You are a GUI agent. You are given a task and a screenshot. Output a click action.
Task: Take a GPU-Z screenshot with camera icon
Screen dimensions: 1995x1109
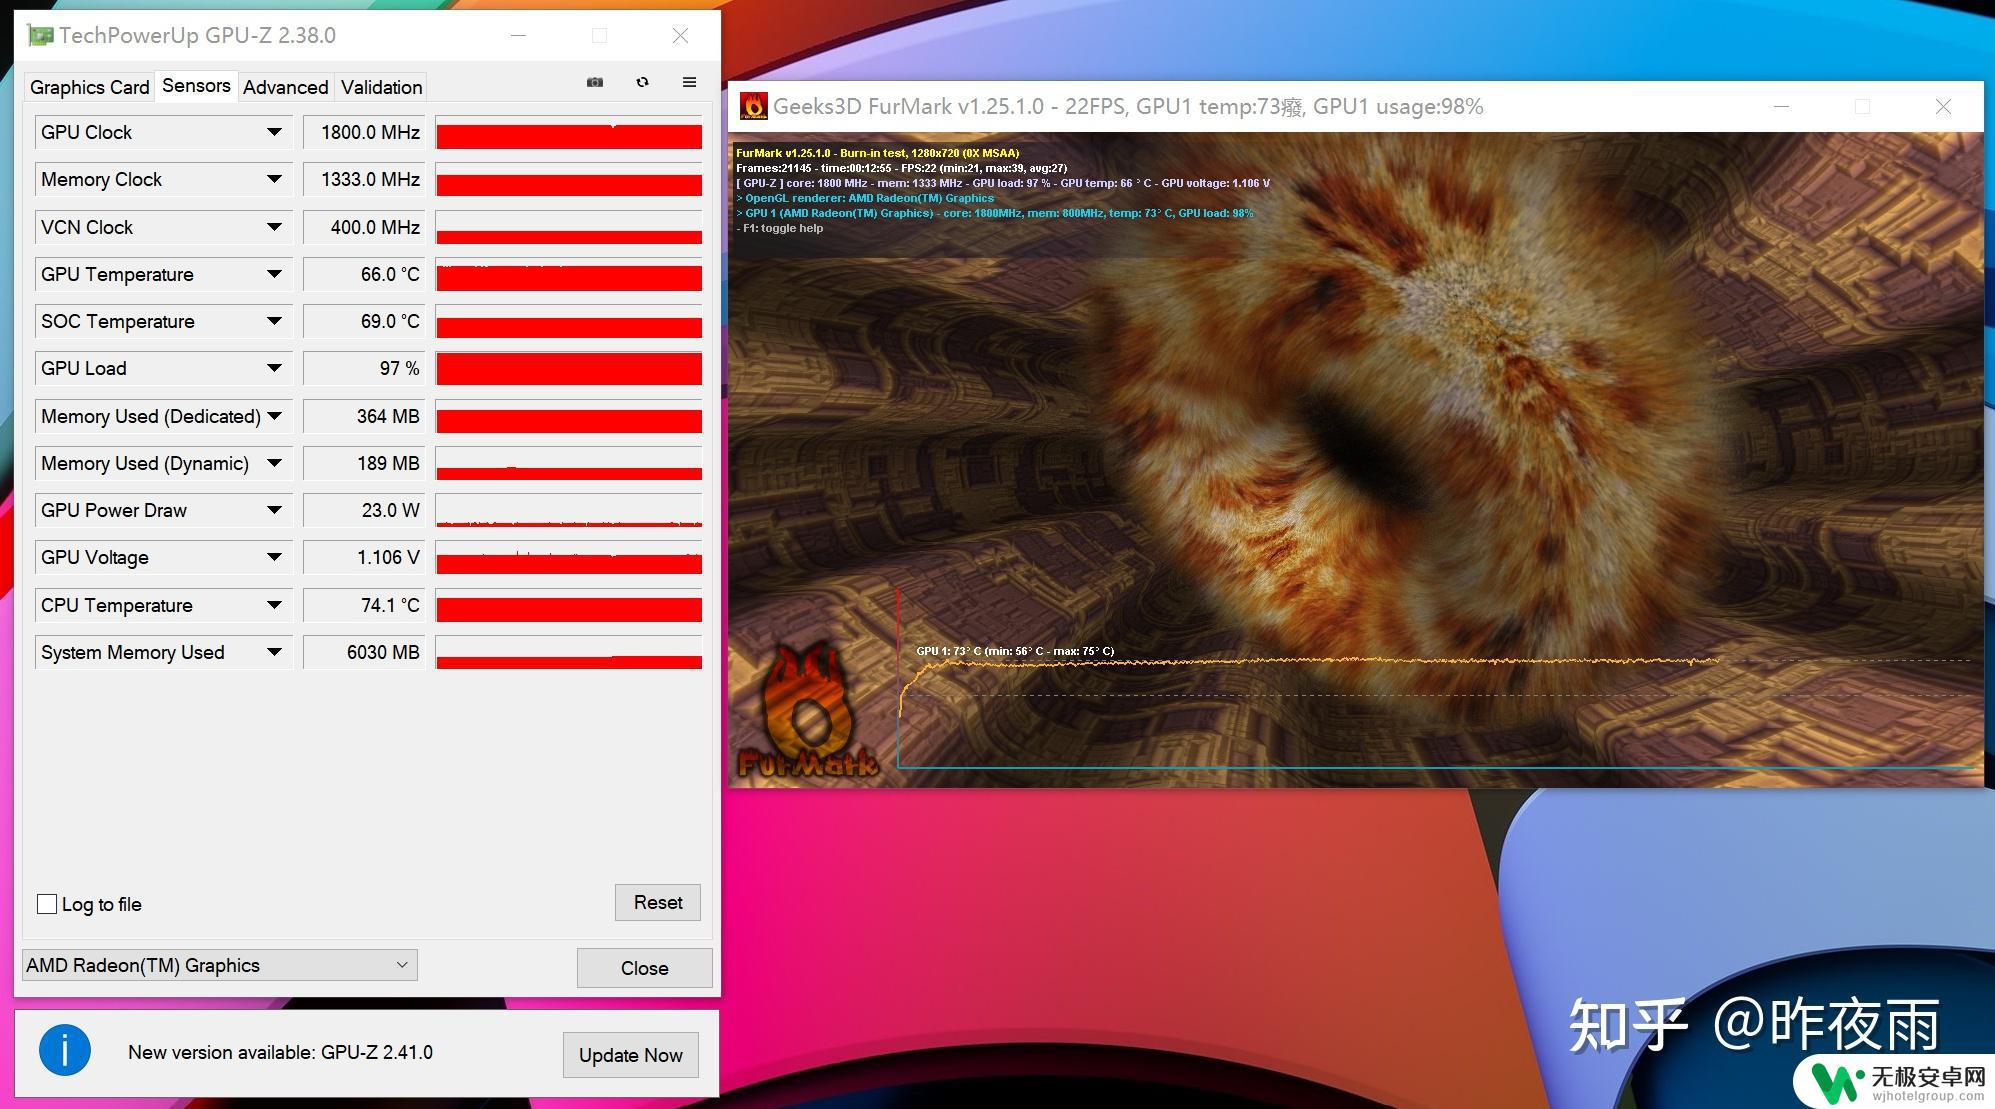pyautogui.click(x=595, y=82)
